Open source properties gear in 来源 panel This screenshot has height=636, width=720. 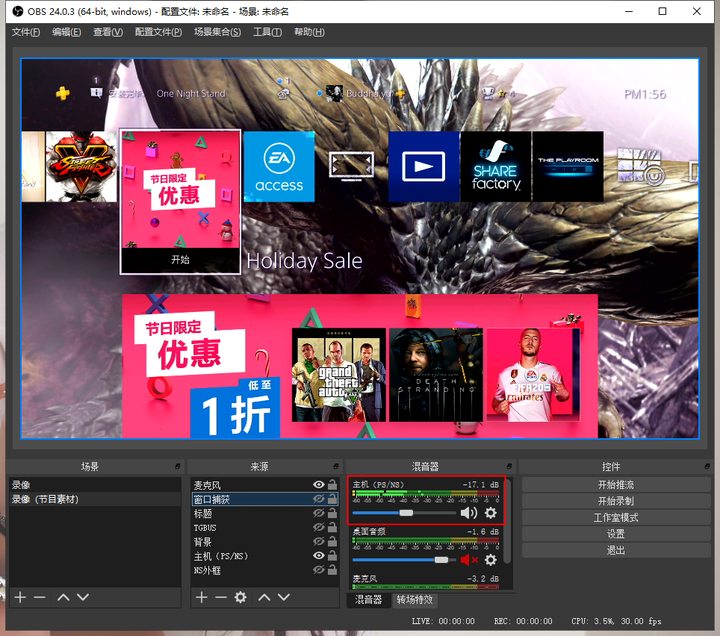pos(241,597)
